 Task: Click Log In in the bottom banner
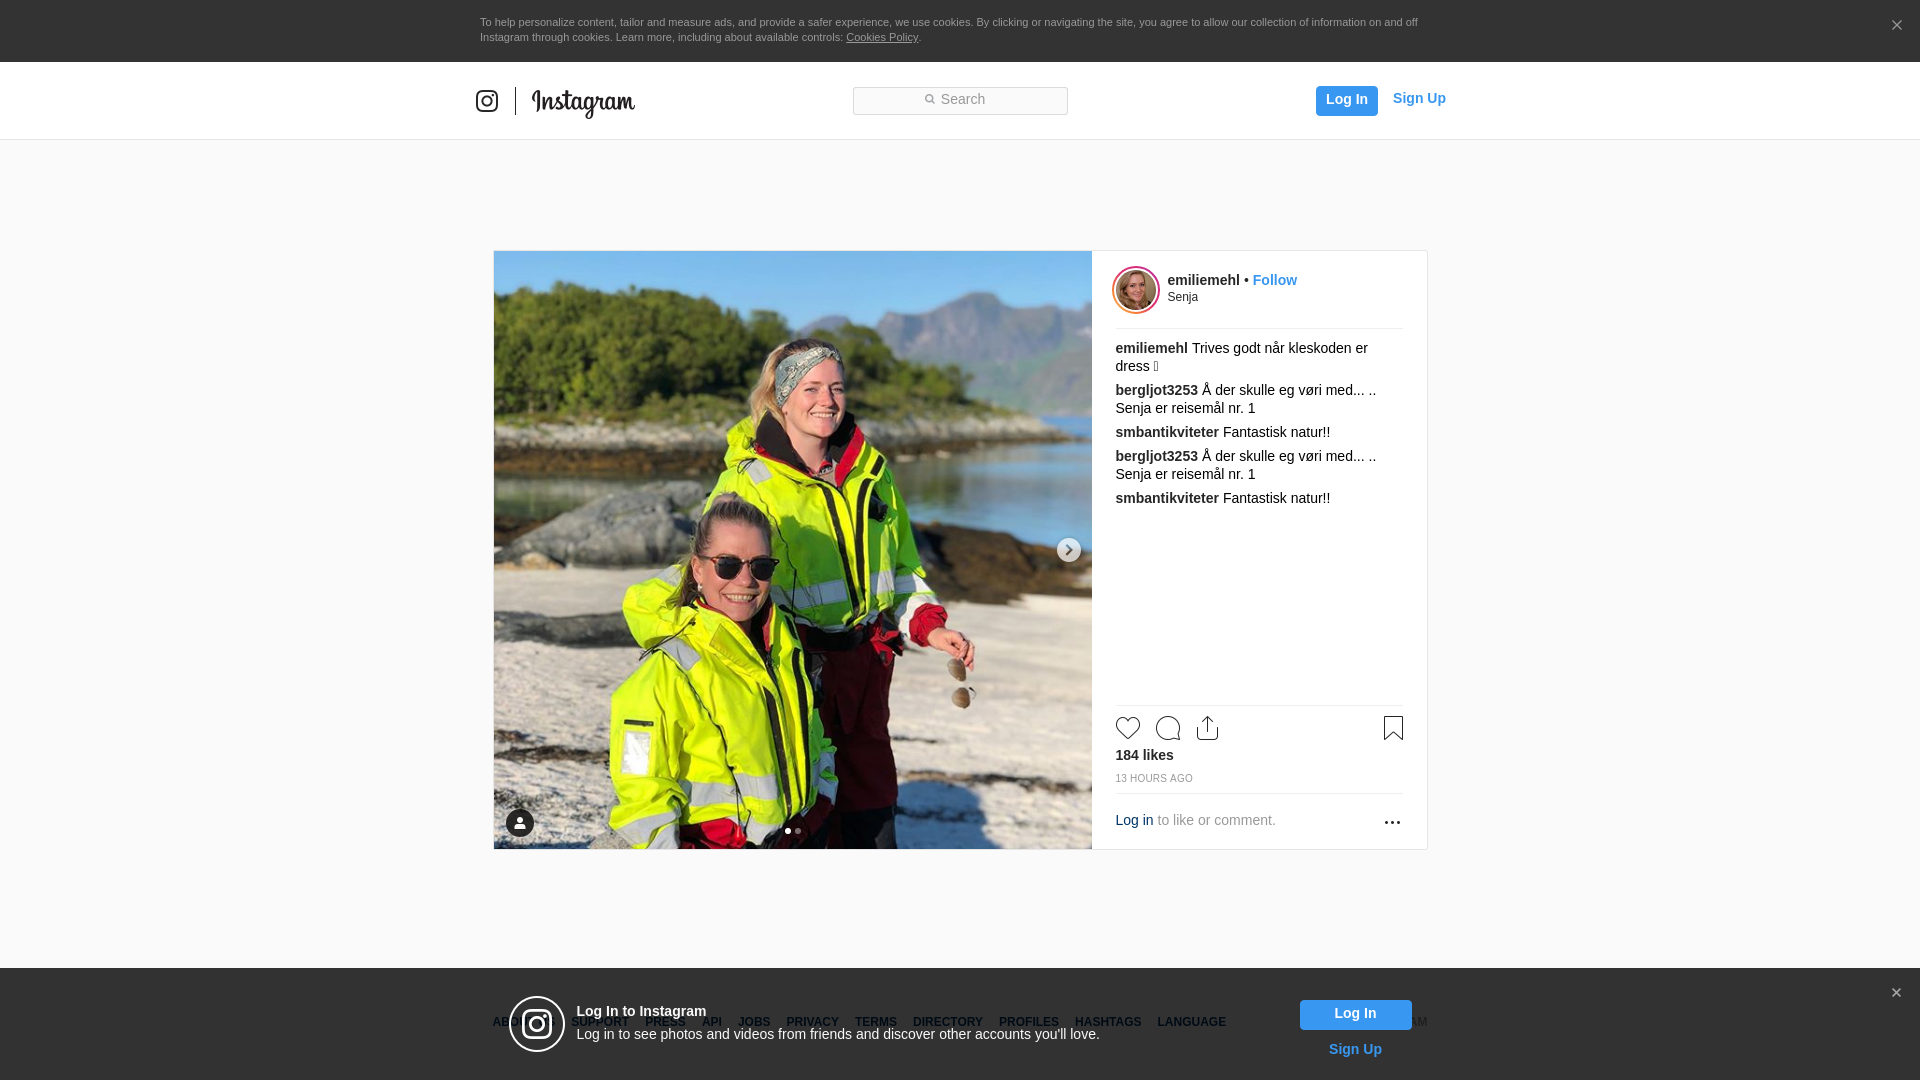tap(1355, 1015)
